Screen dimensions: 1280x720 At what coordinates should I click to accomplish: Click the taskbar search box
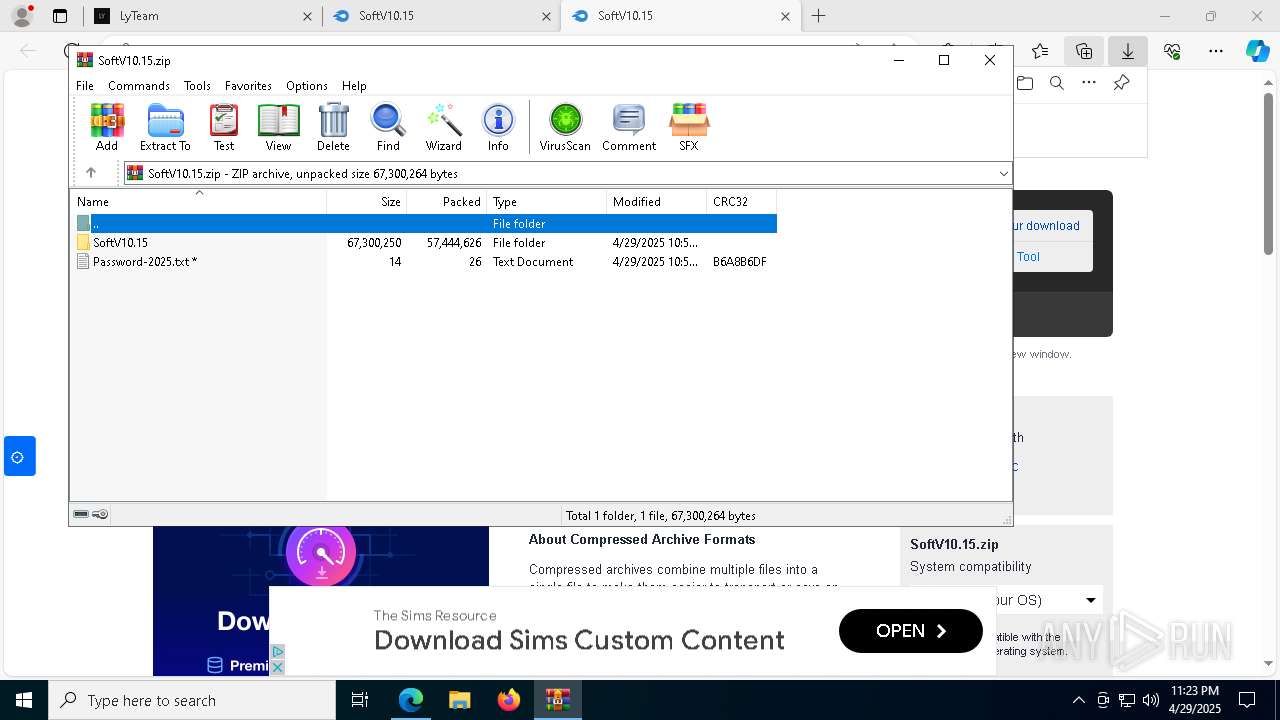192,701
